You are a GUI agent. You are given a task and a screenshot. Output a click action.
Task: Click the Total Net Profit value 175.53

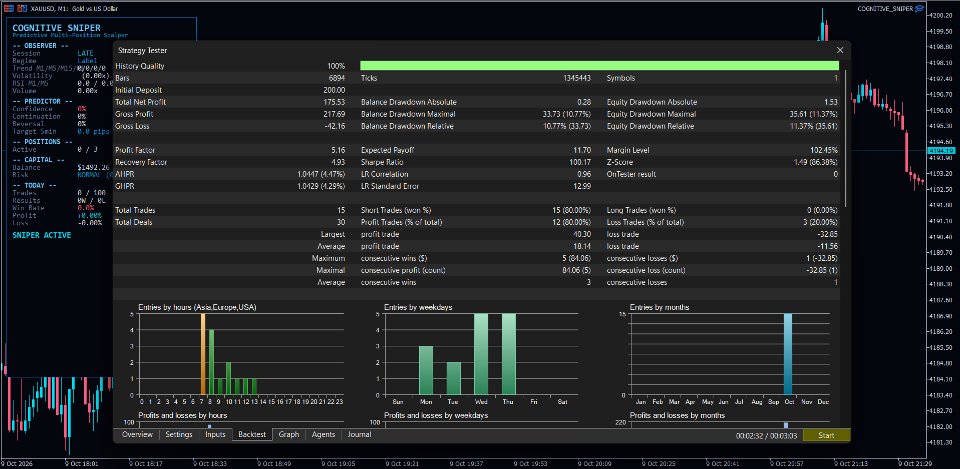334,102
